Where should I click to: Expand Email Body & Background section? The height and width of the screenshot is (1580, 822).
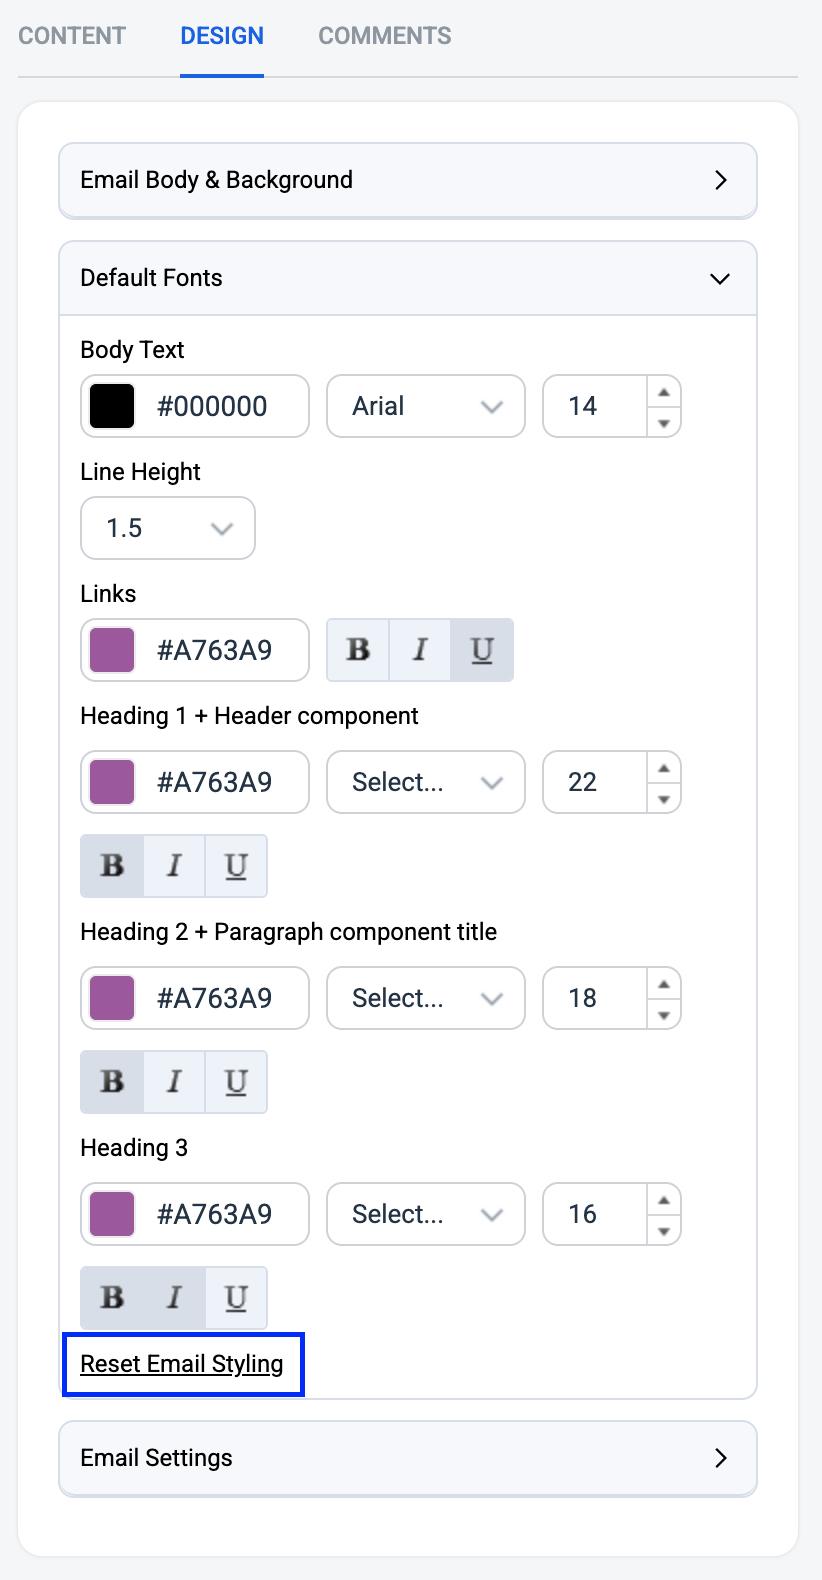coord(408,180)
